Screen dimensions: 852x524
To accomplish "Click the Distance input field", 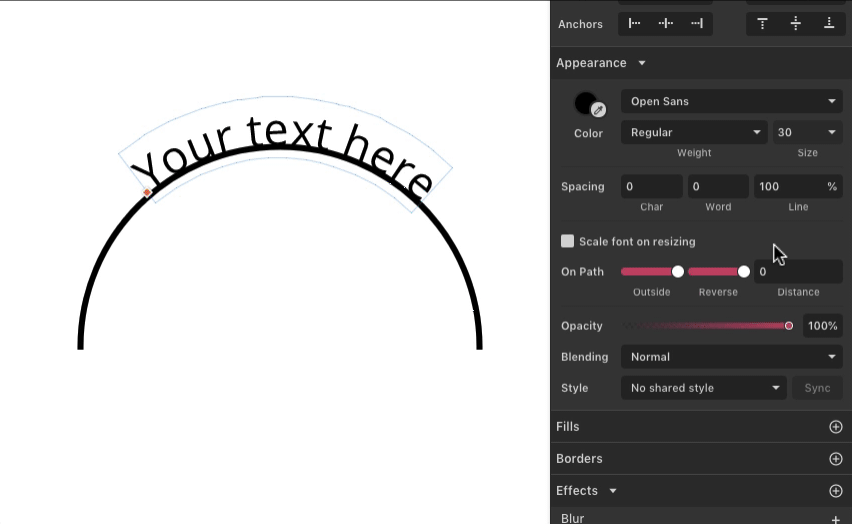I will (x=797, y=272).
